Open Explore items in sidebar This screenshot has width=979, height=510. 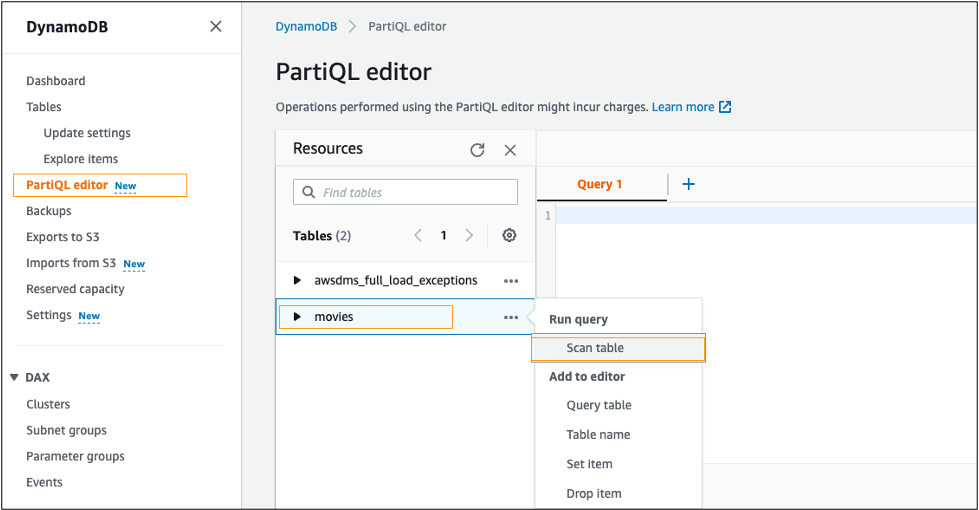click(x=81, y=159)
